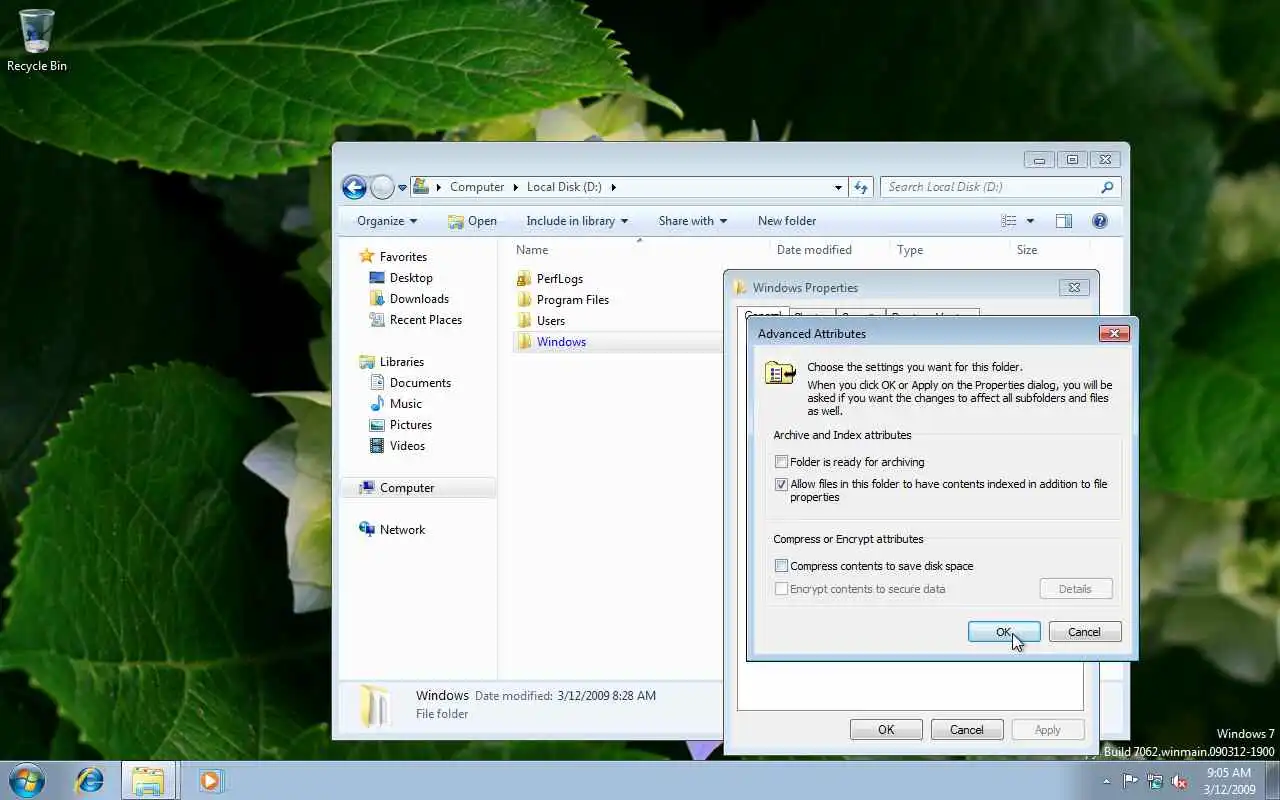Click the Recent Places icon
This screenshot has height=800, width=1280.
(x=377, y=320)
